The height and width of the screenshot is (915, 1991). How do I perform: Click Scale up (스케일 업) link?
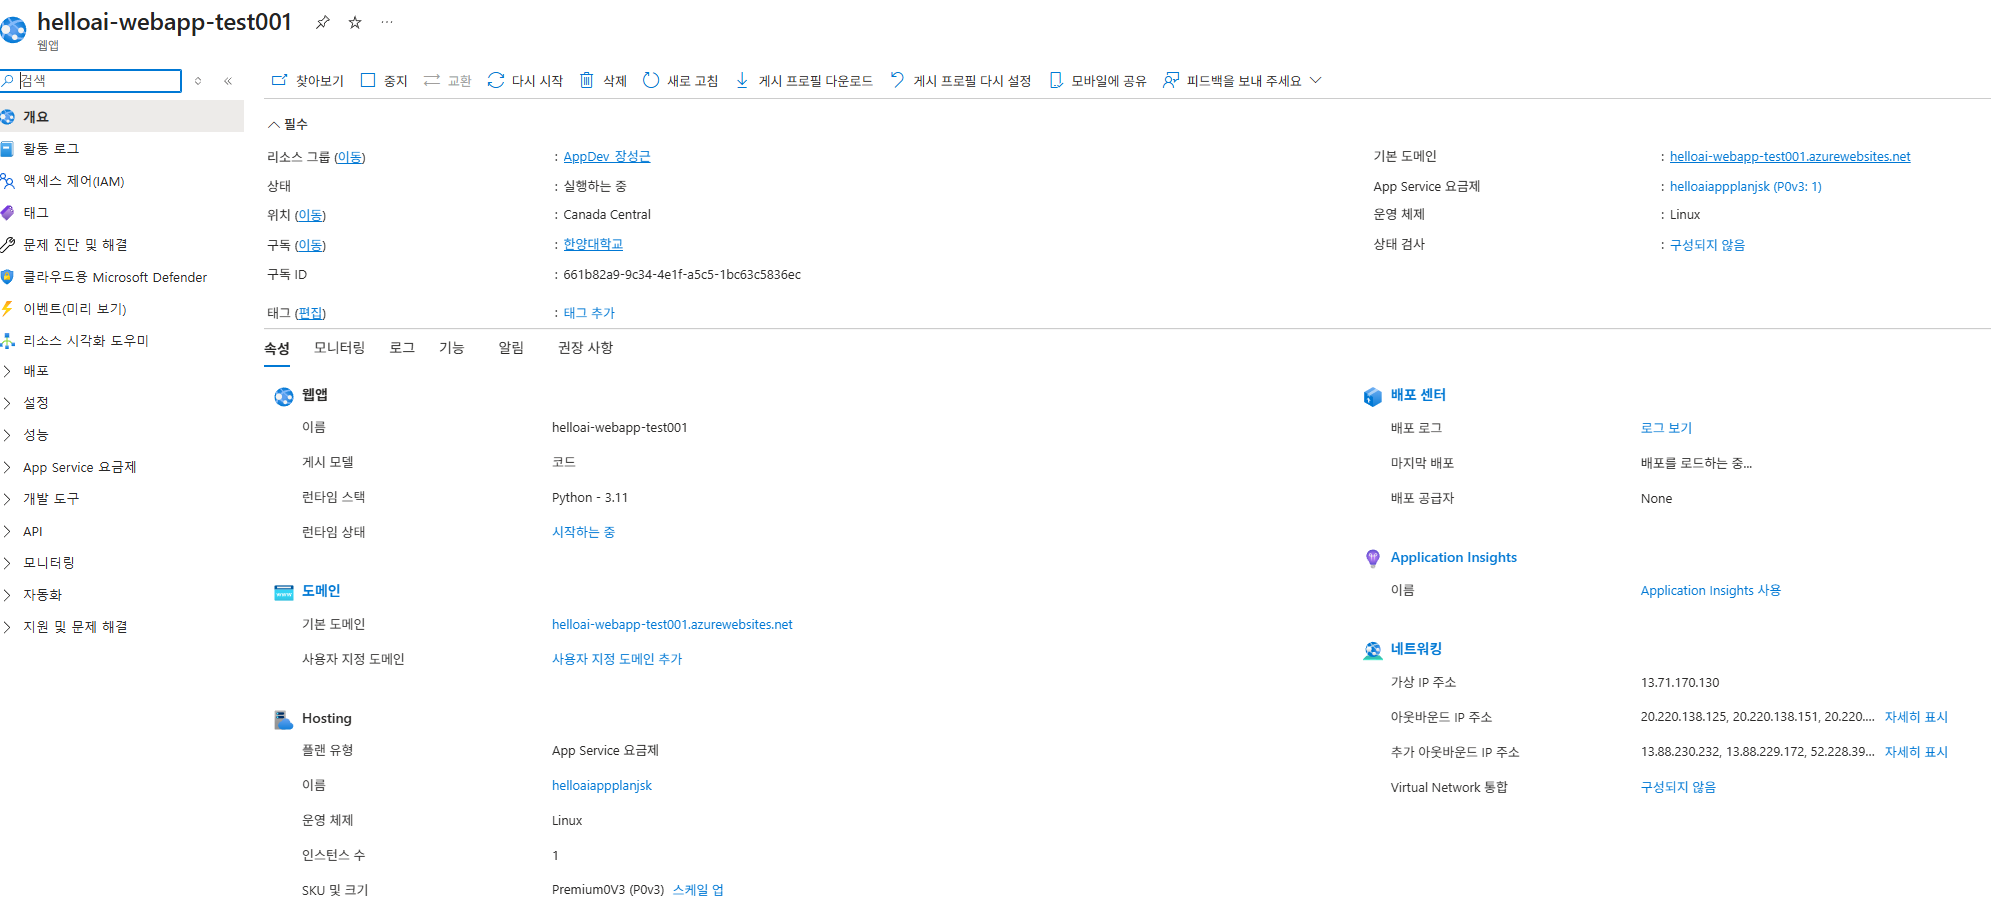point(698,890)
